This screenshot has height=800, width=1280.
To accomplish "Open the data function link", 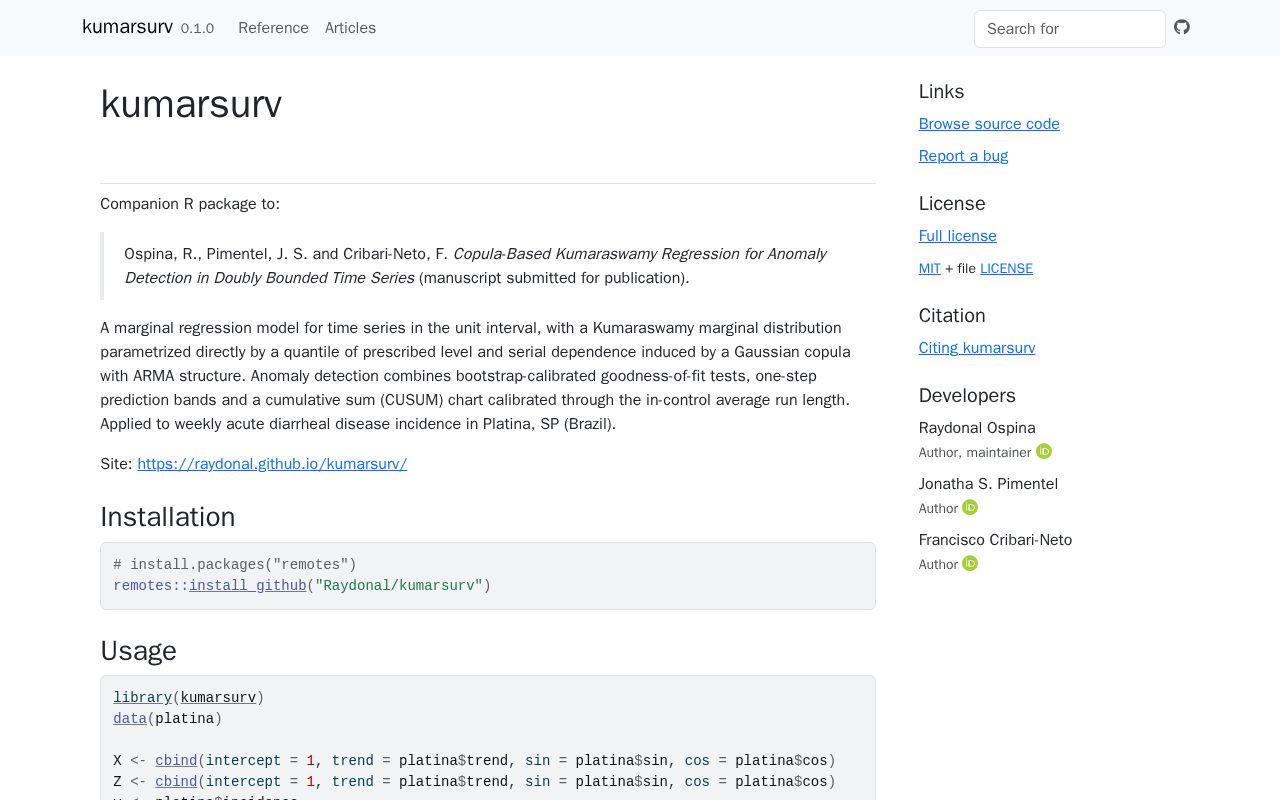I will click(x=130, y=718).
